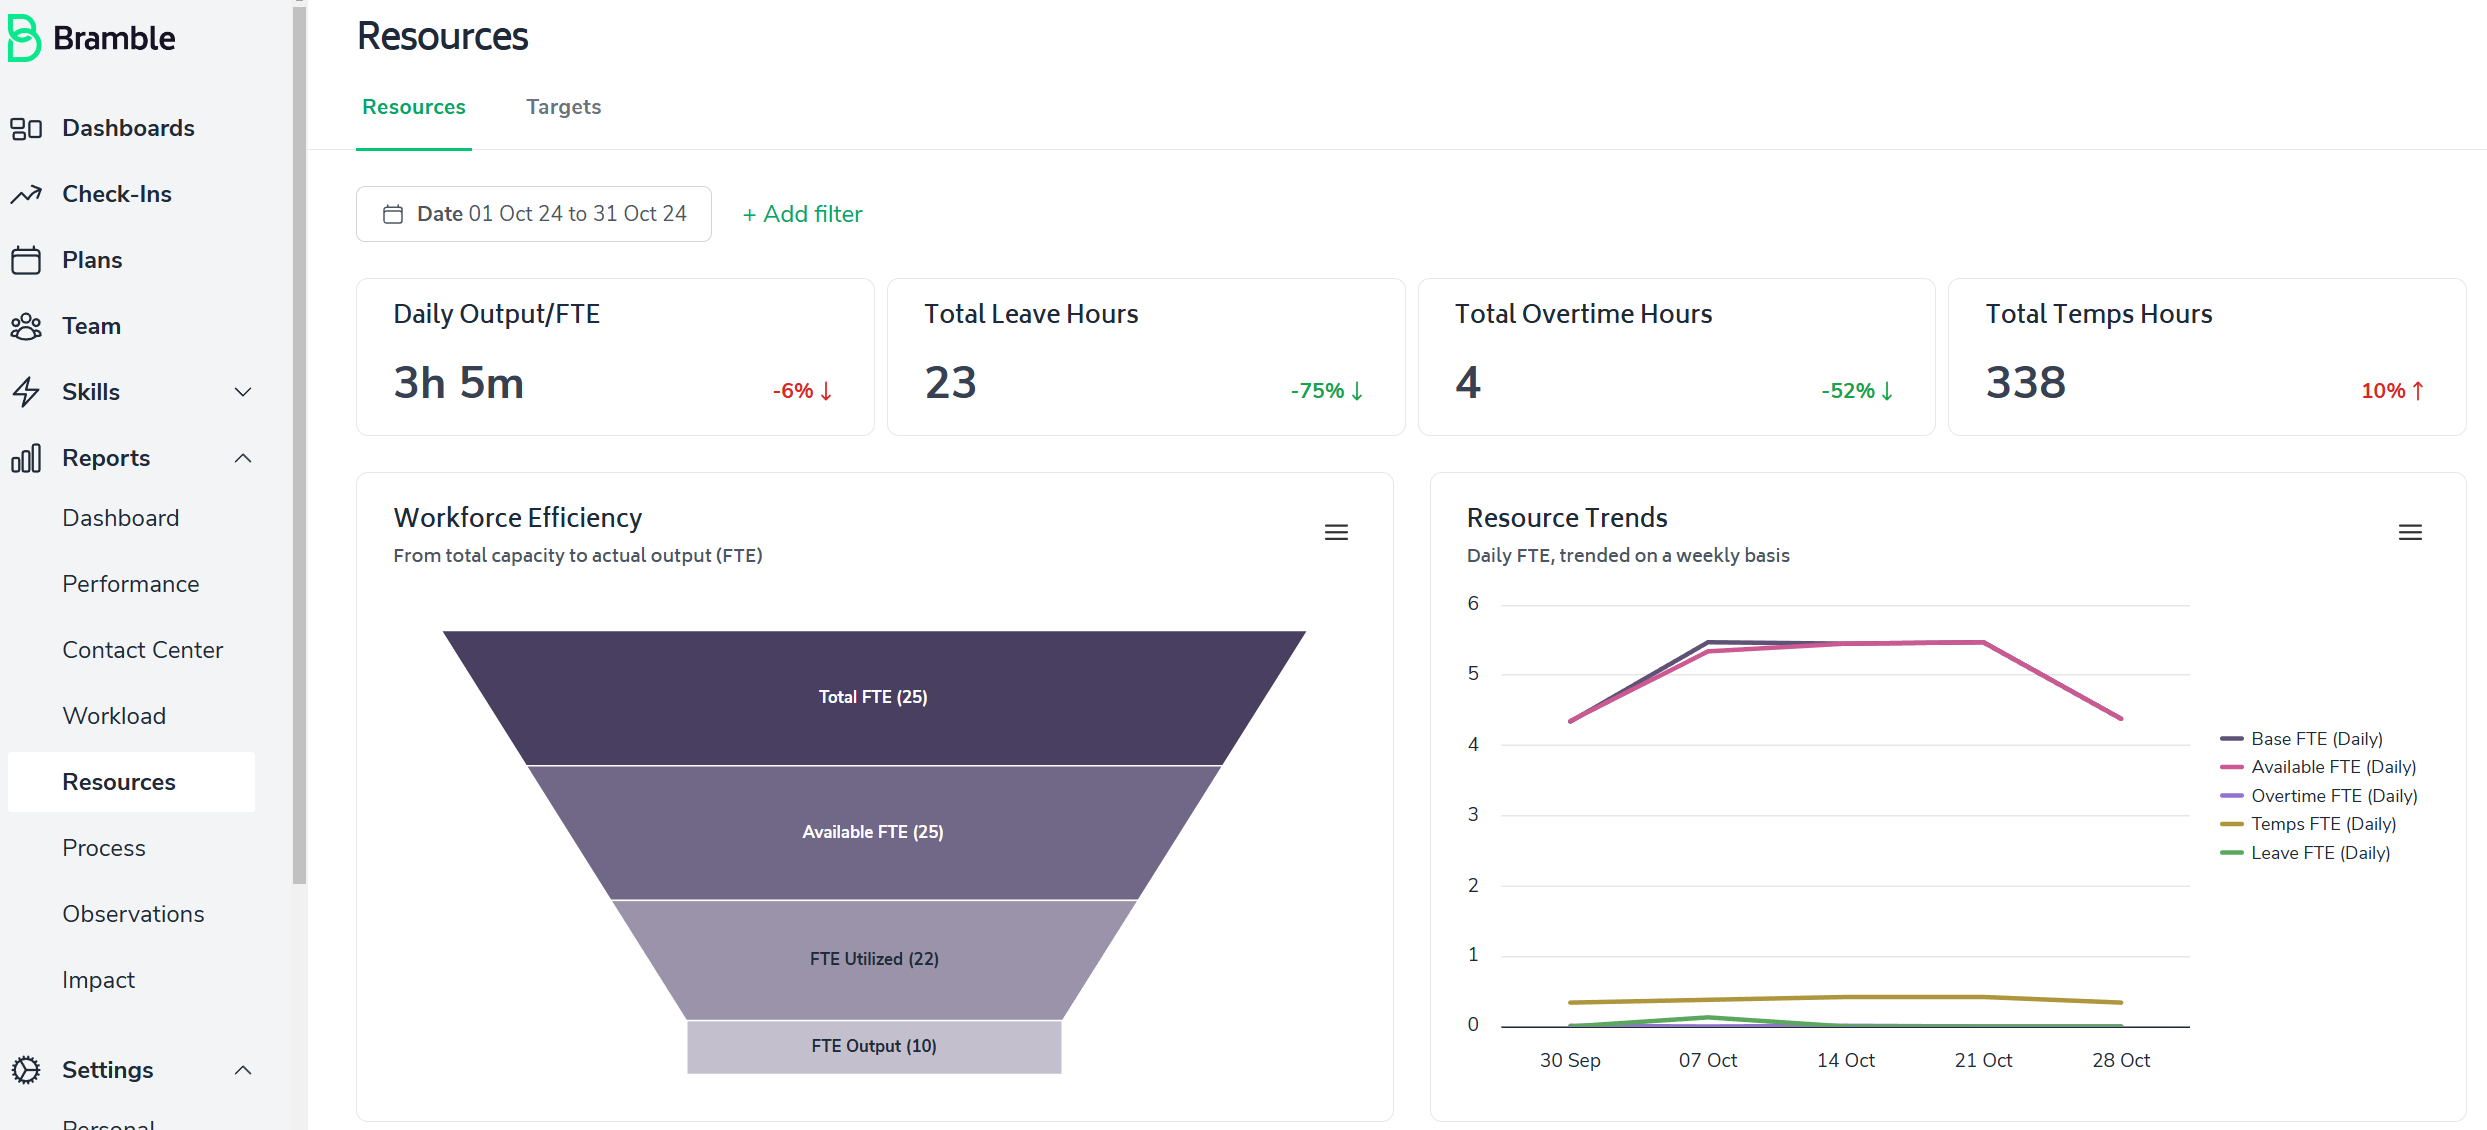Click the Bramble logo icon

[23, 38]
